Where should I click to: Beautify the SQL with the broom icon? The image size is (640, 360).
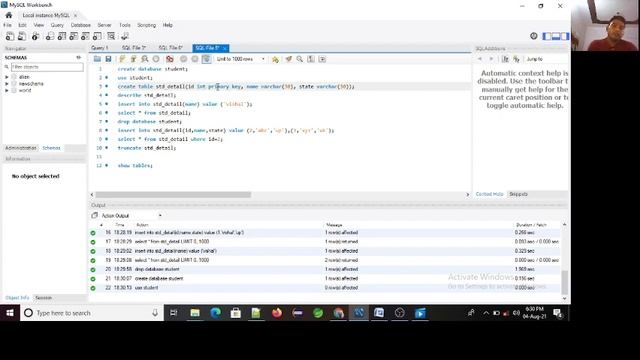click(x=289, y=59)
